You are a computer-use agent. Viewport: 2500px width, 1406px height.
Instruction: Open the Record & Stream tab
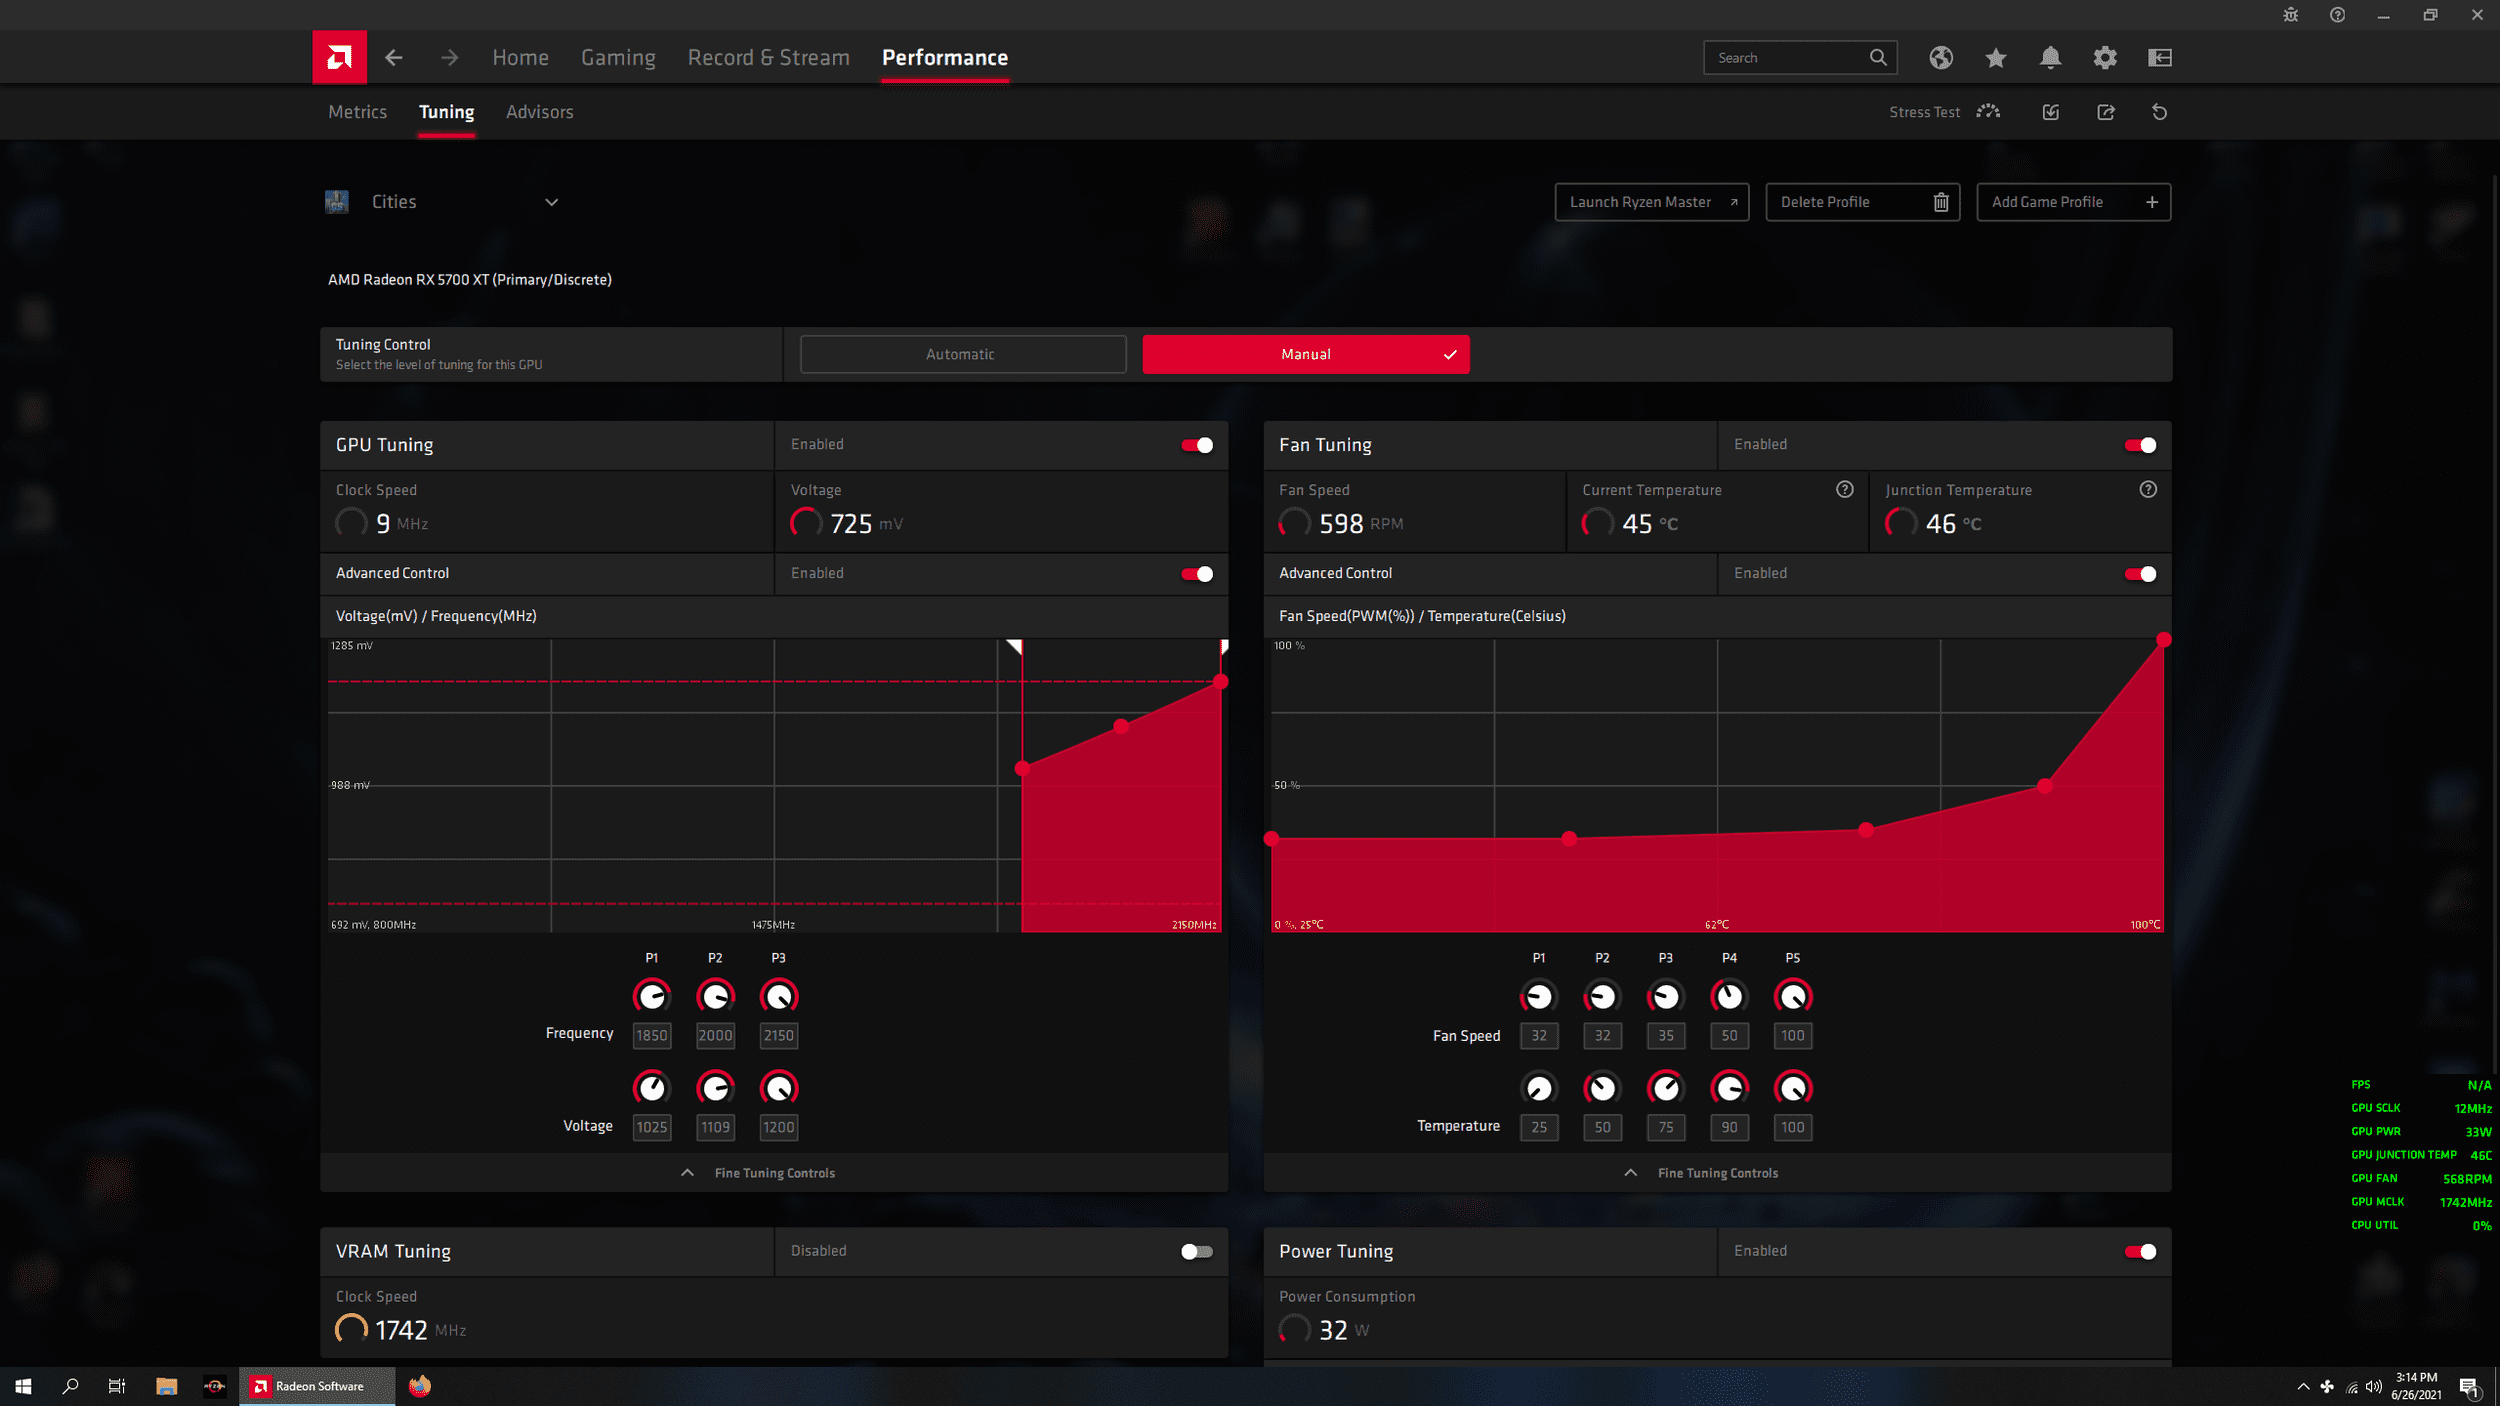click(x=768, y=58)
